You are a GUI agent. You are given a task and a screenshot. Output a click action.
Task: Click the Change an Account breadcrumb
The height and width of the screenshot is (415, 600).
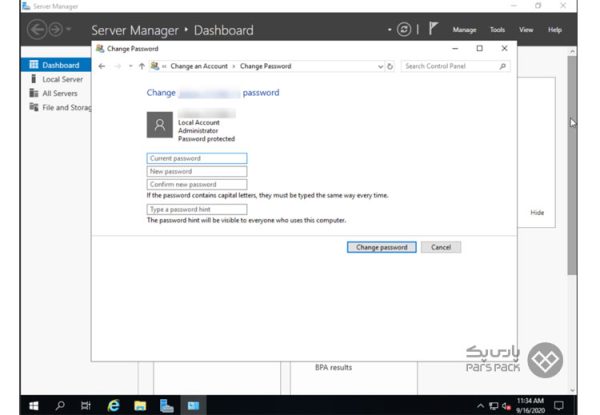pos(200,66)
